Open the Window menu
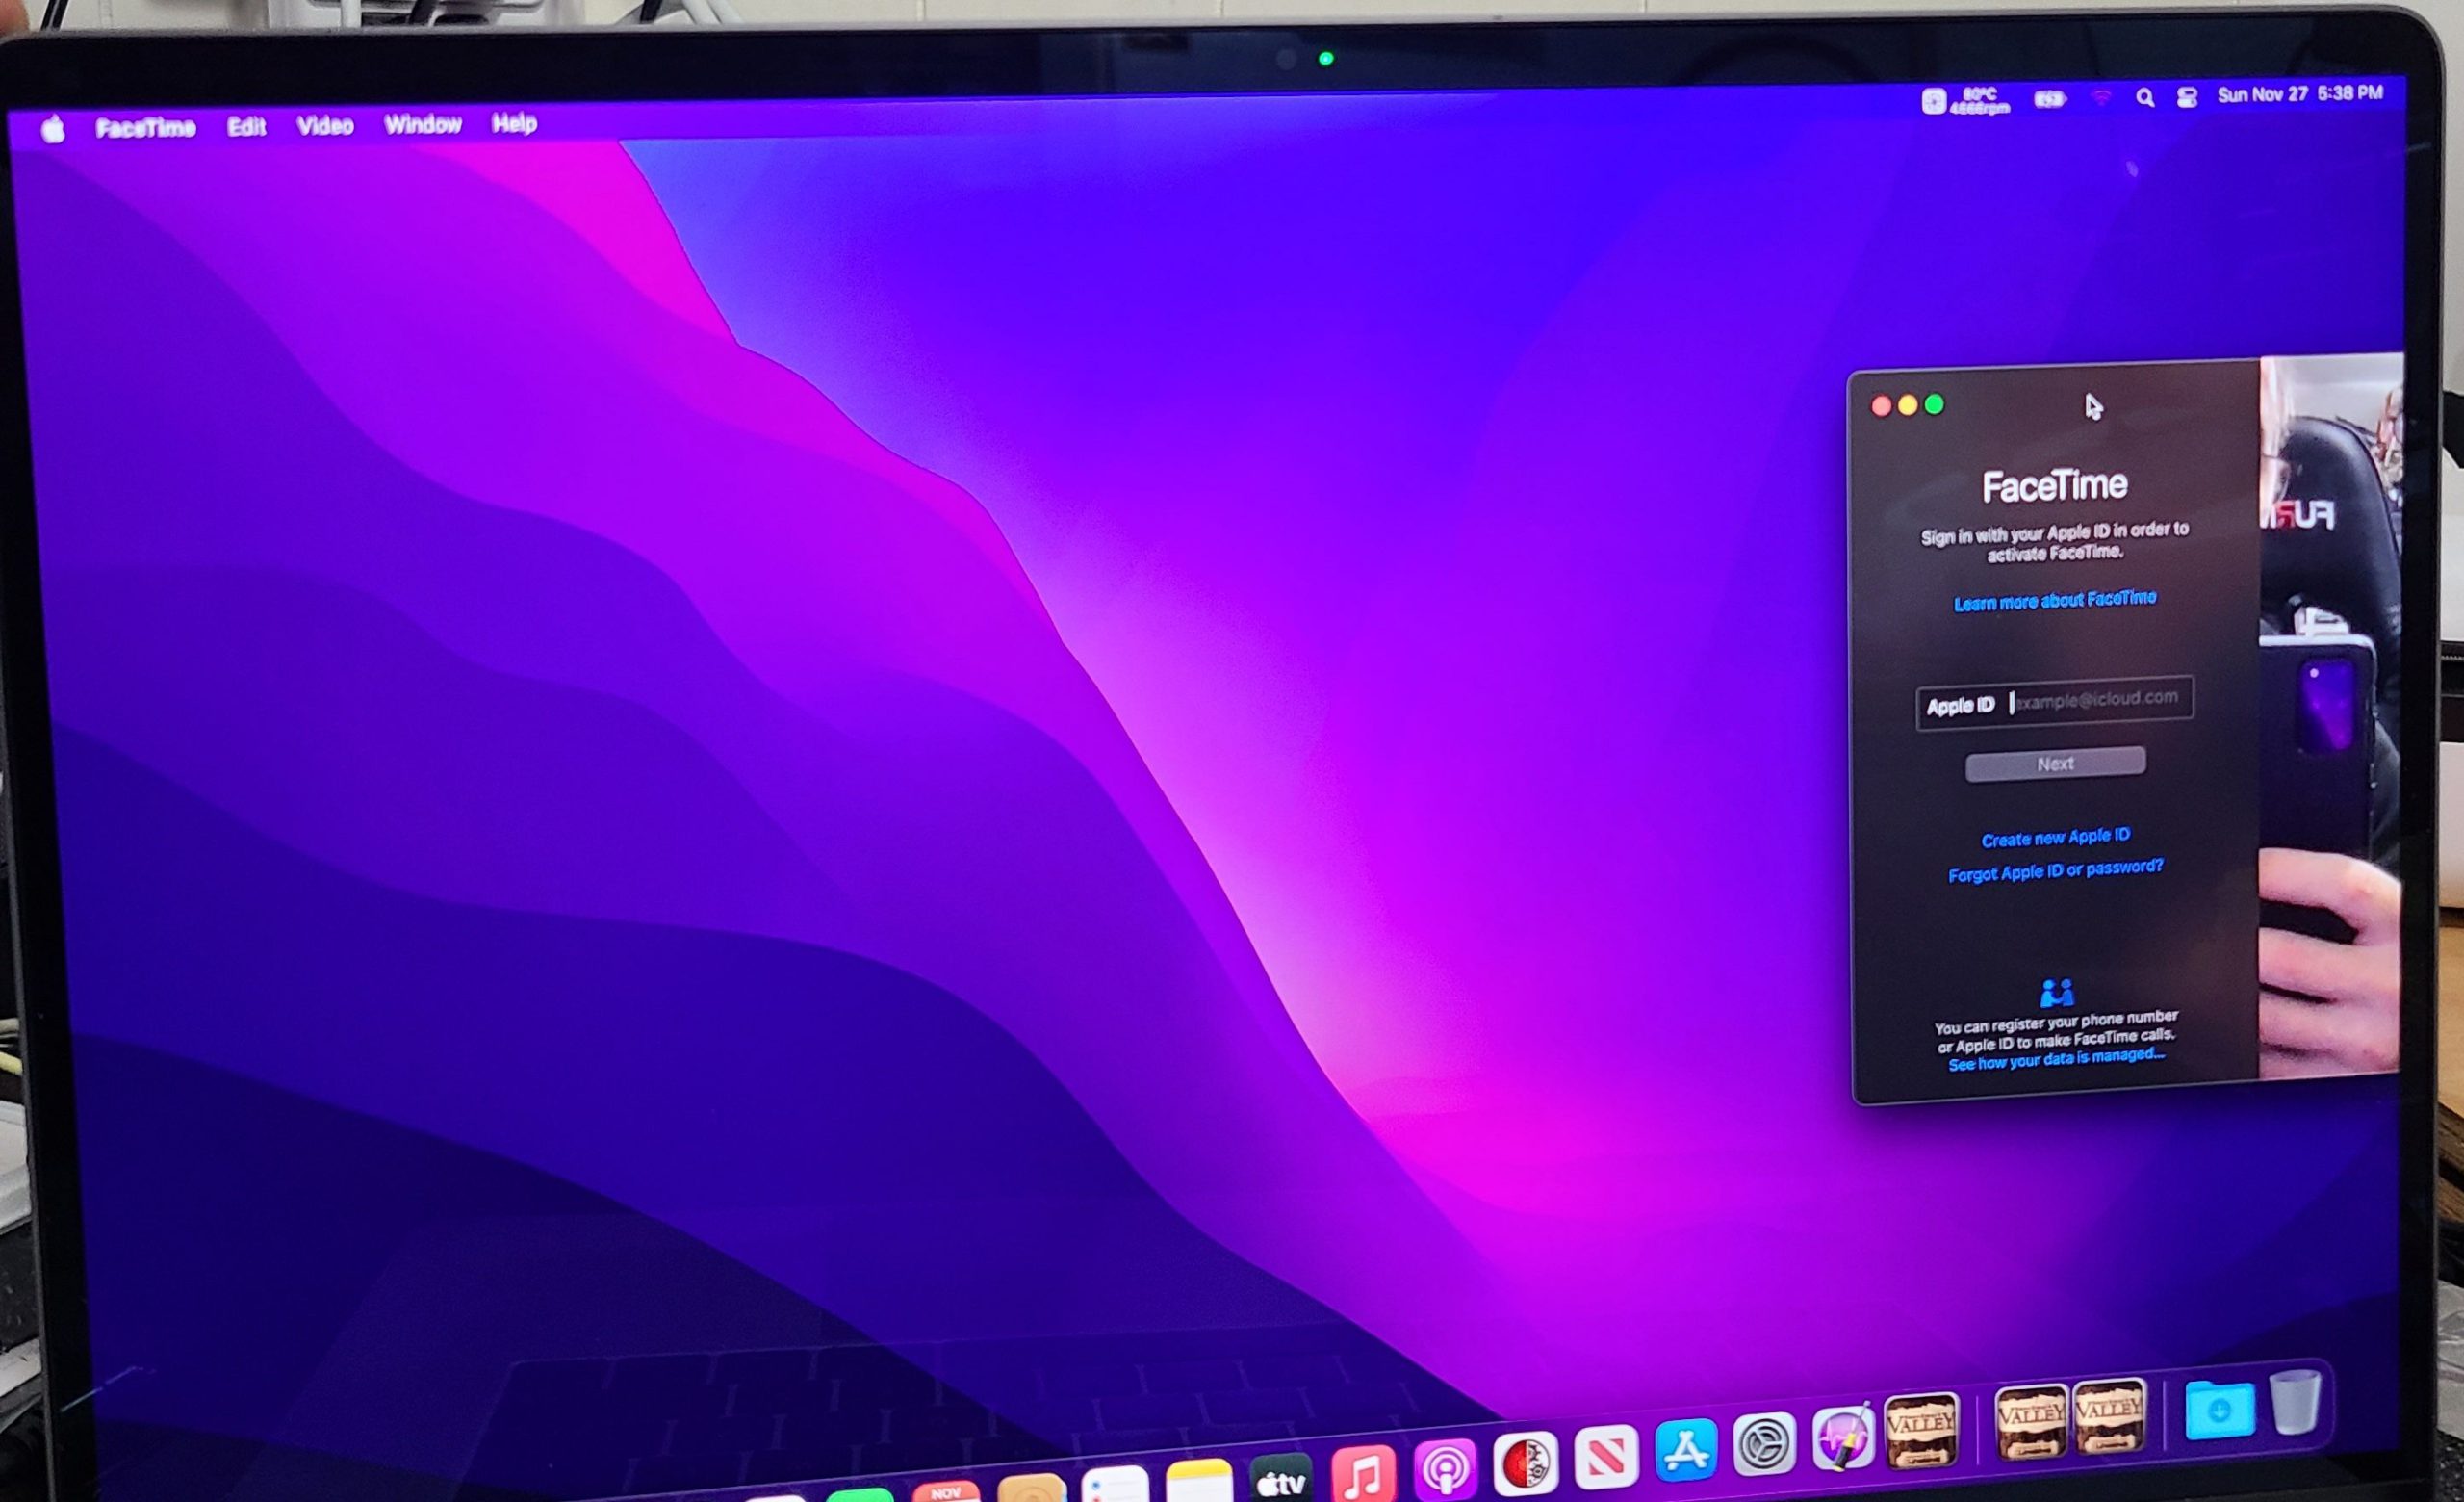Screen dimensions: 2464x1502 422,124
